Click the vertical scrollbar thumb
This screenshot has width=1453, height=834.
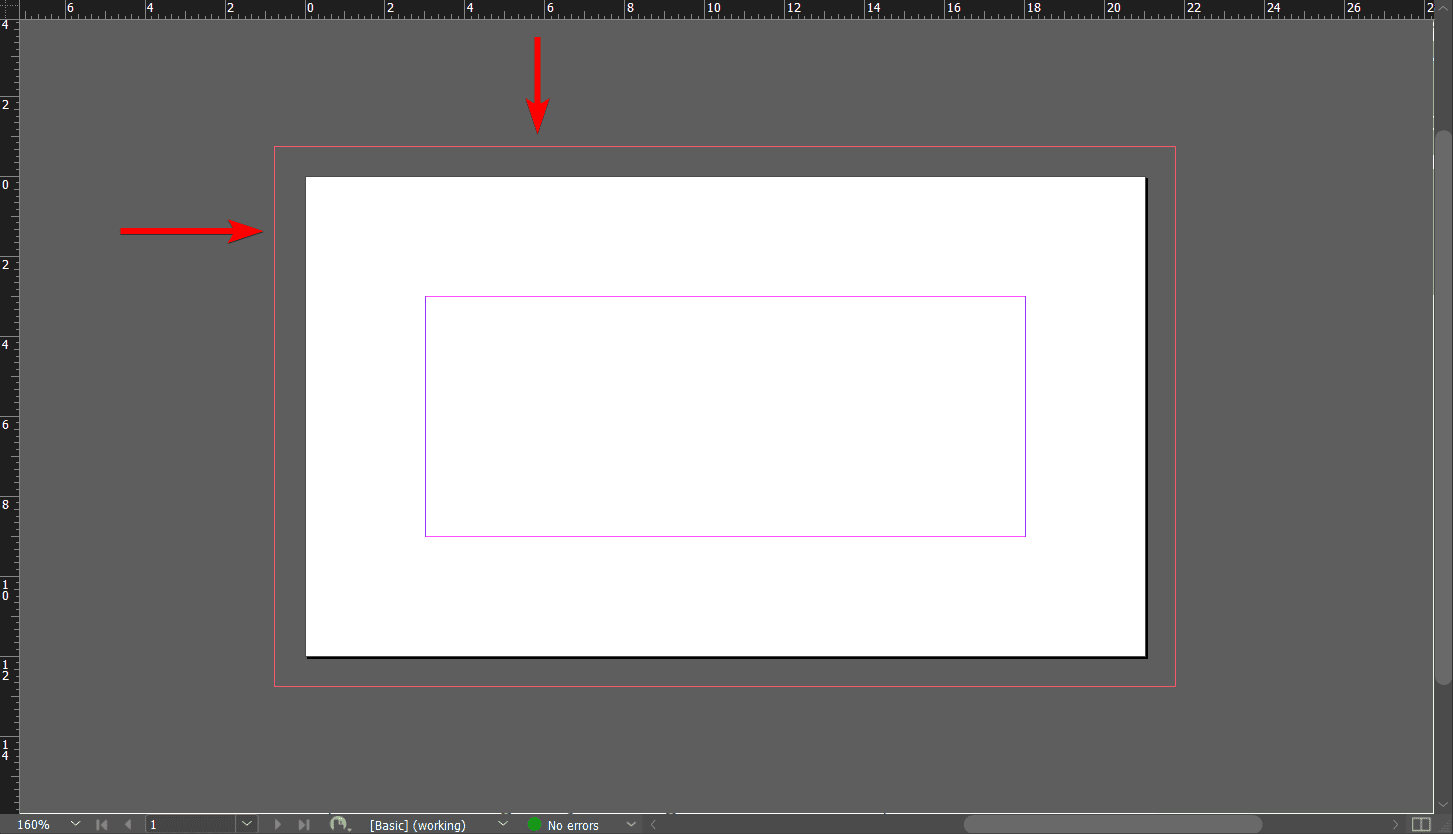point(1443,407)
